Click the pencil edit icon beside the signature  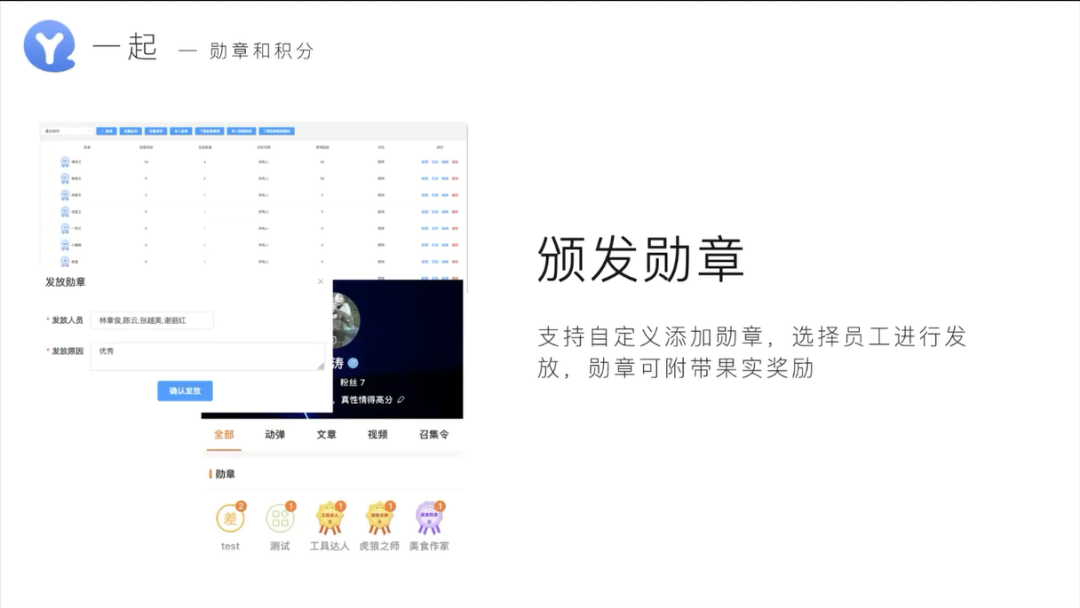401,399
